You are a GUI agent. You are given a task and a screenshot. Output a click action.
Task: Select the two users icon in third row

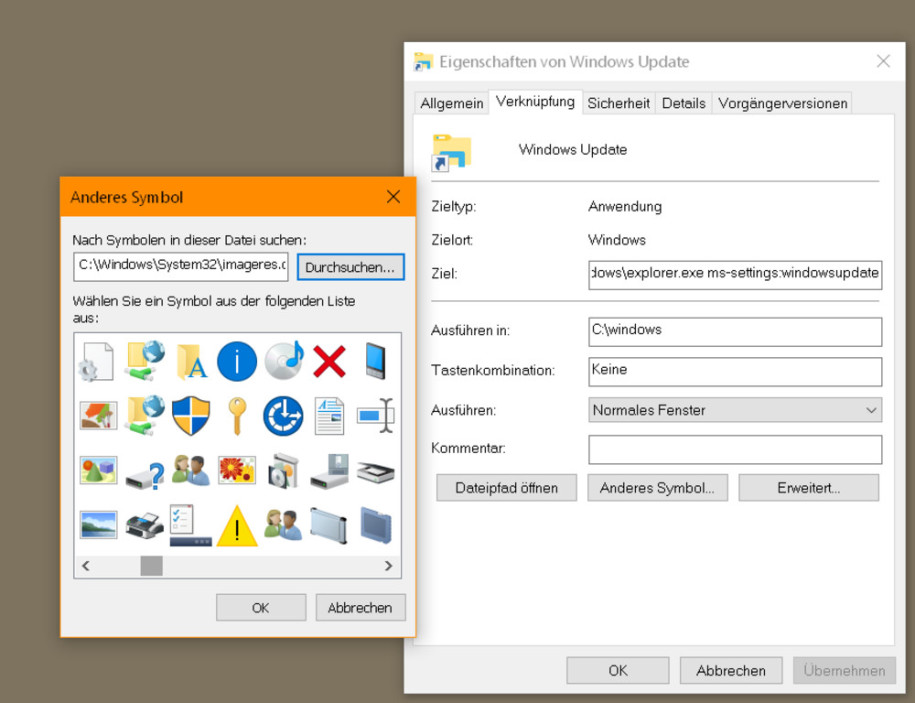(x=191, y=470)
